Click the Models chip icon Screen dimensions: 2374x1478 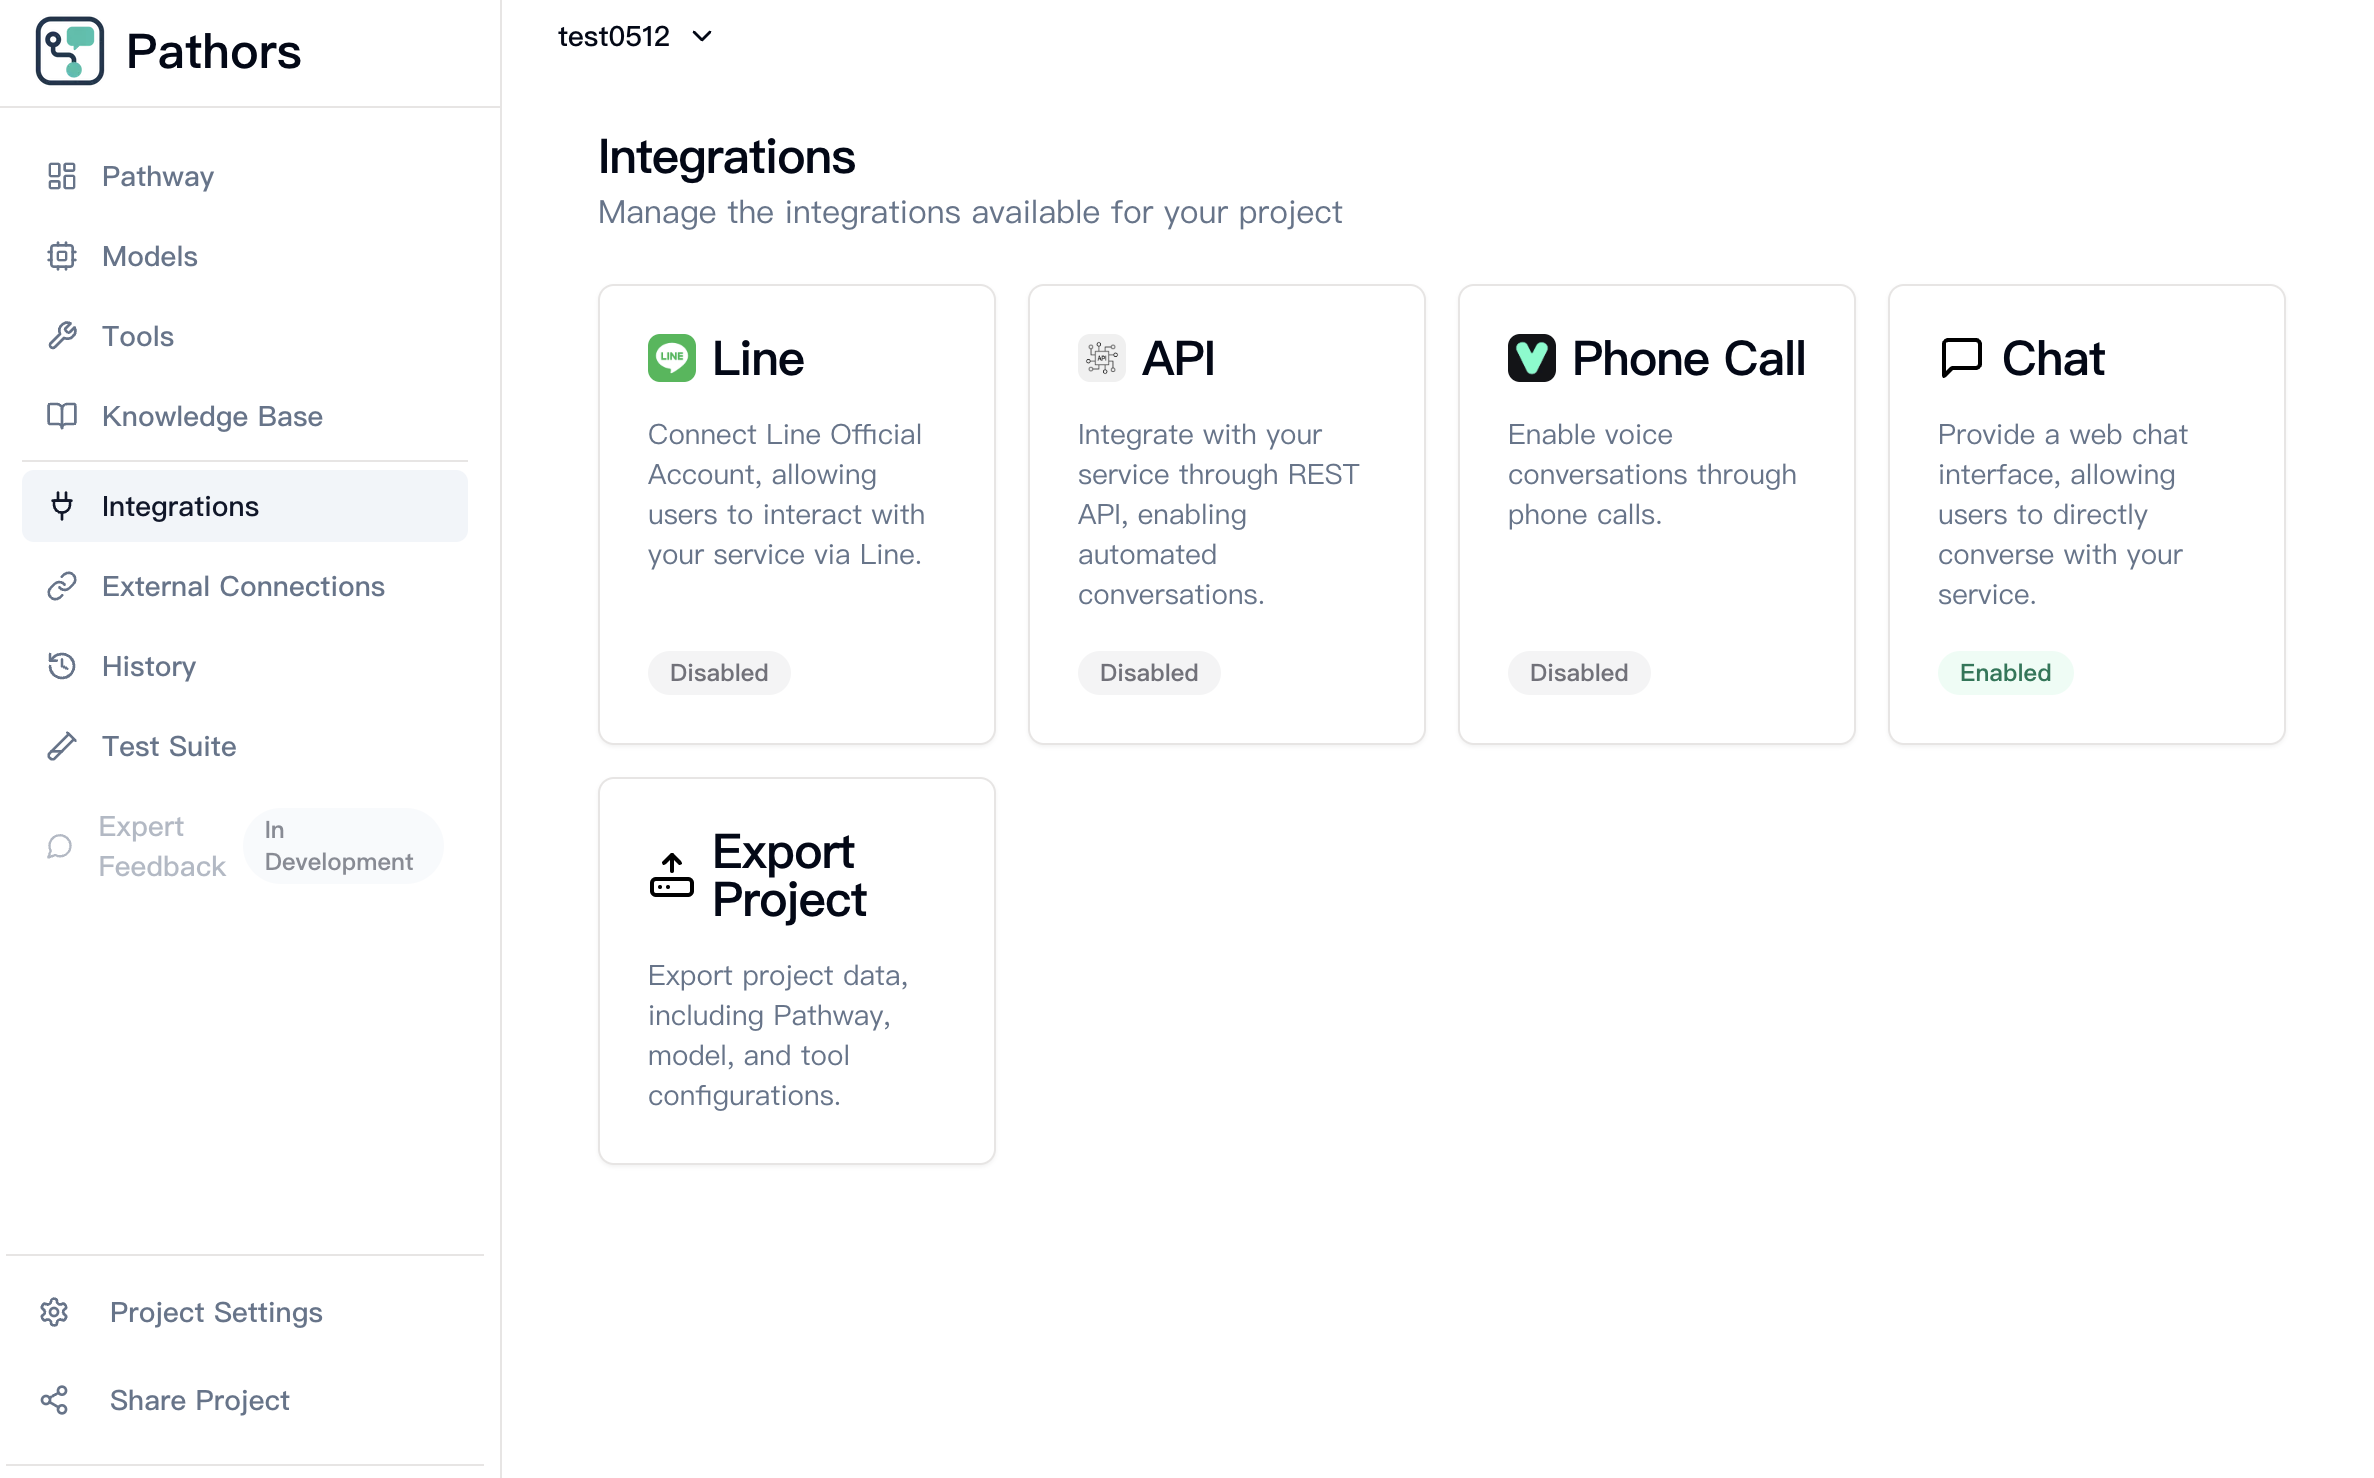click(x=62, y=256)
